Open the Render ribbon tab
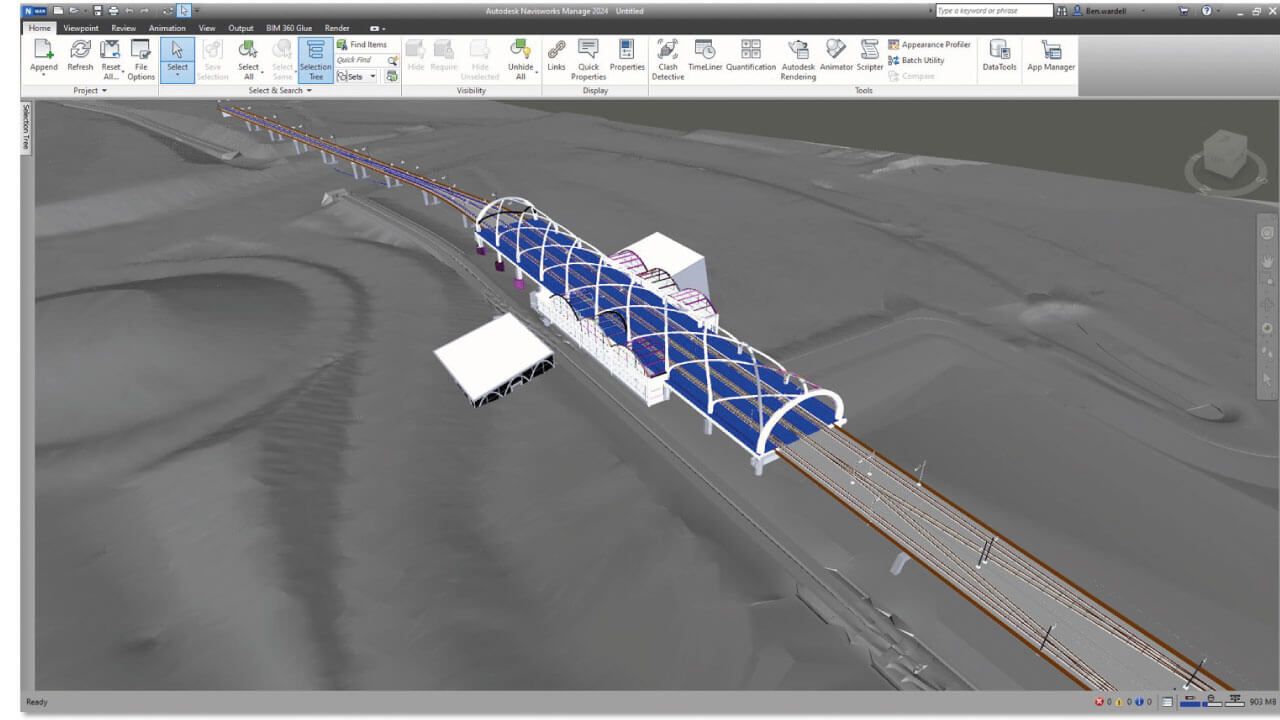The image size is (1280, 720). (337, 28)
